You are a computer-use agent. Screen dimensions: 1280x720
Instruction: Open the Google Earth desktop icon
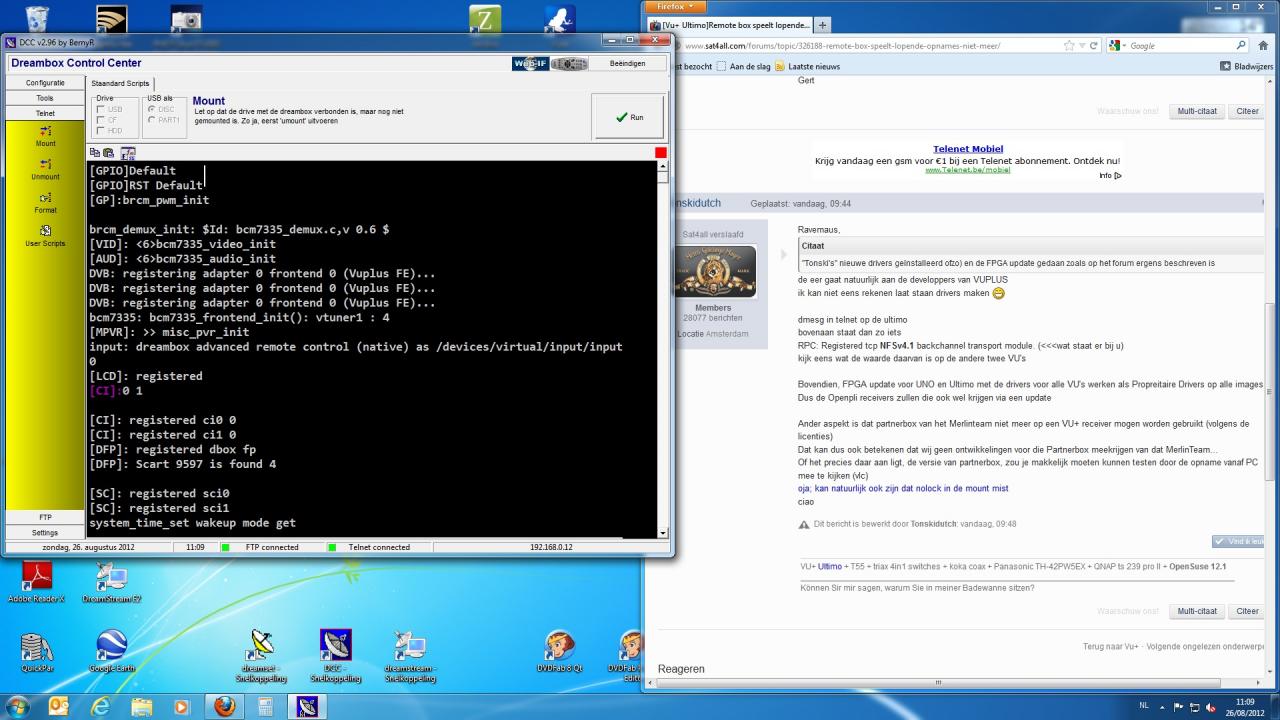coord(111,652)
